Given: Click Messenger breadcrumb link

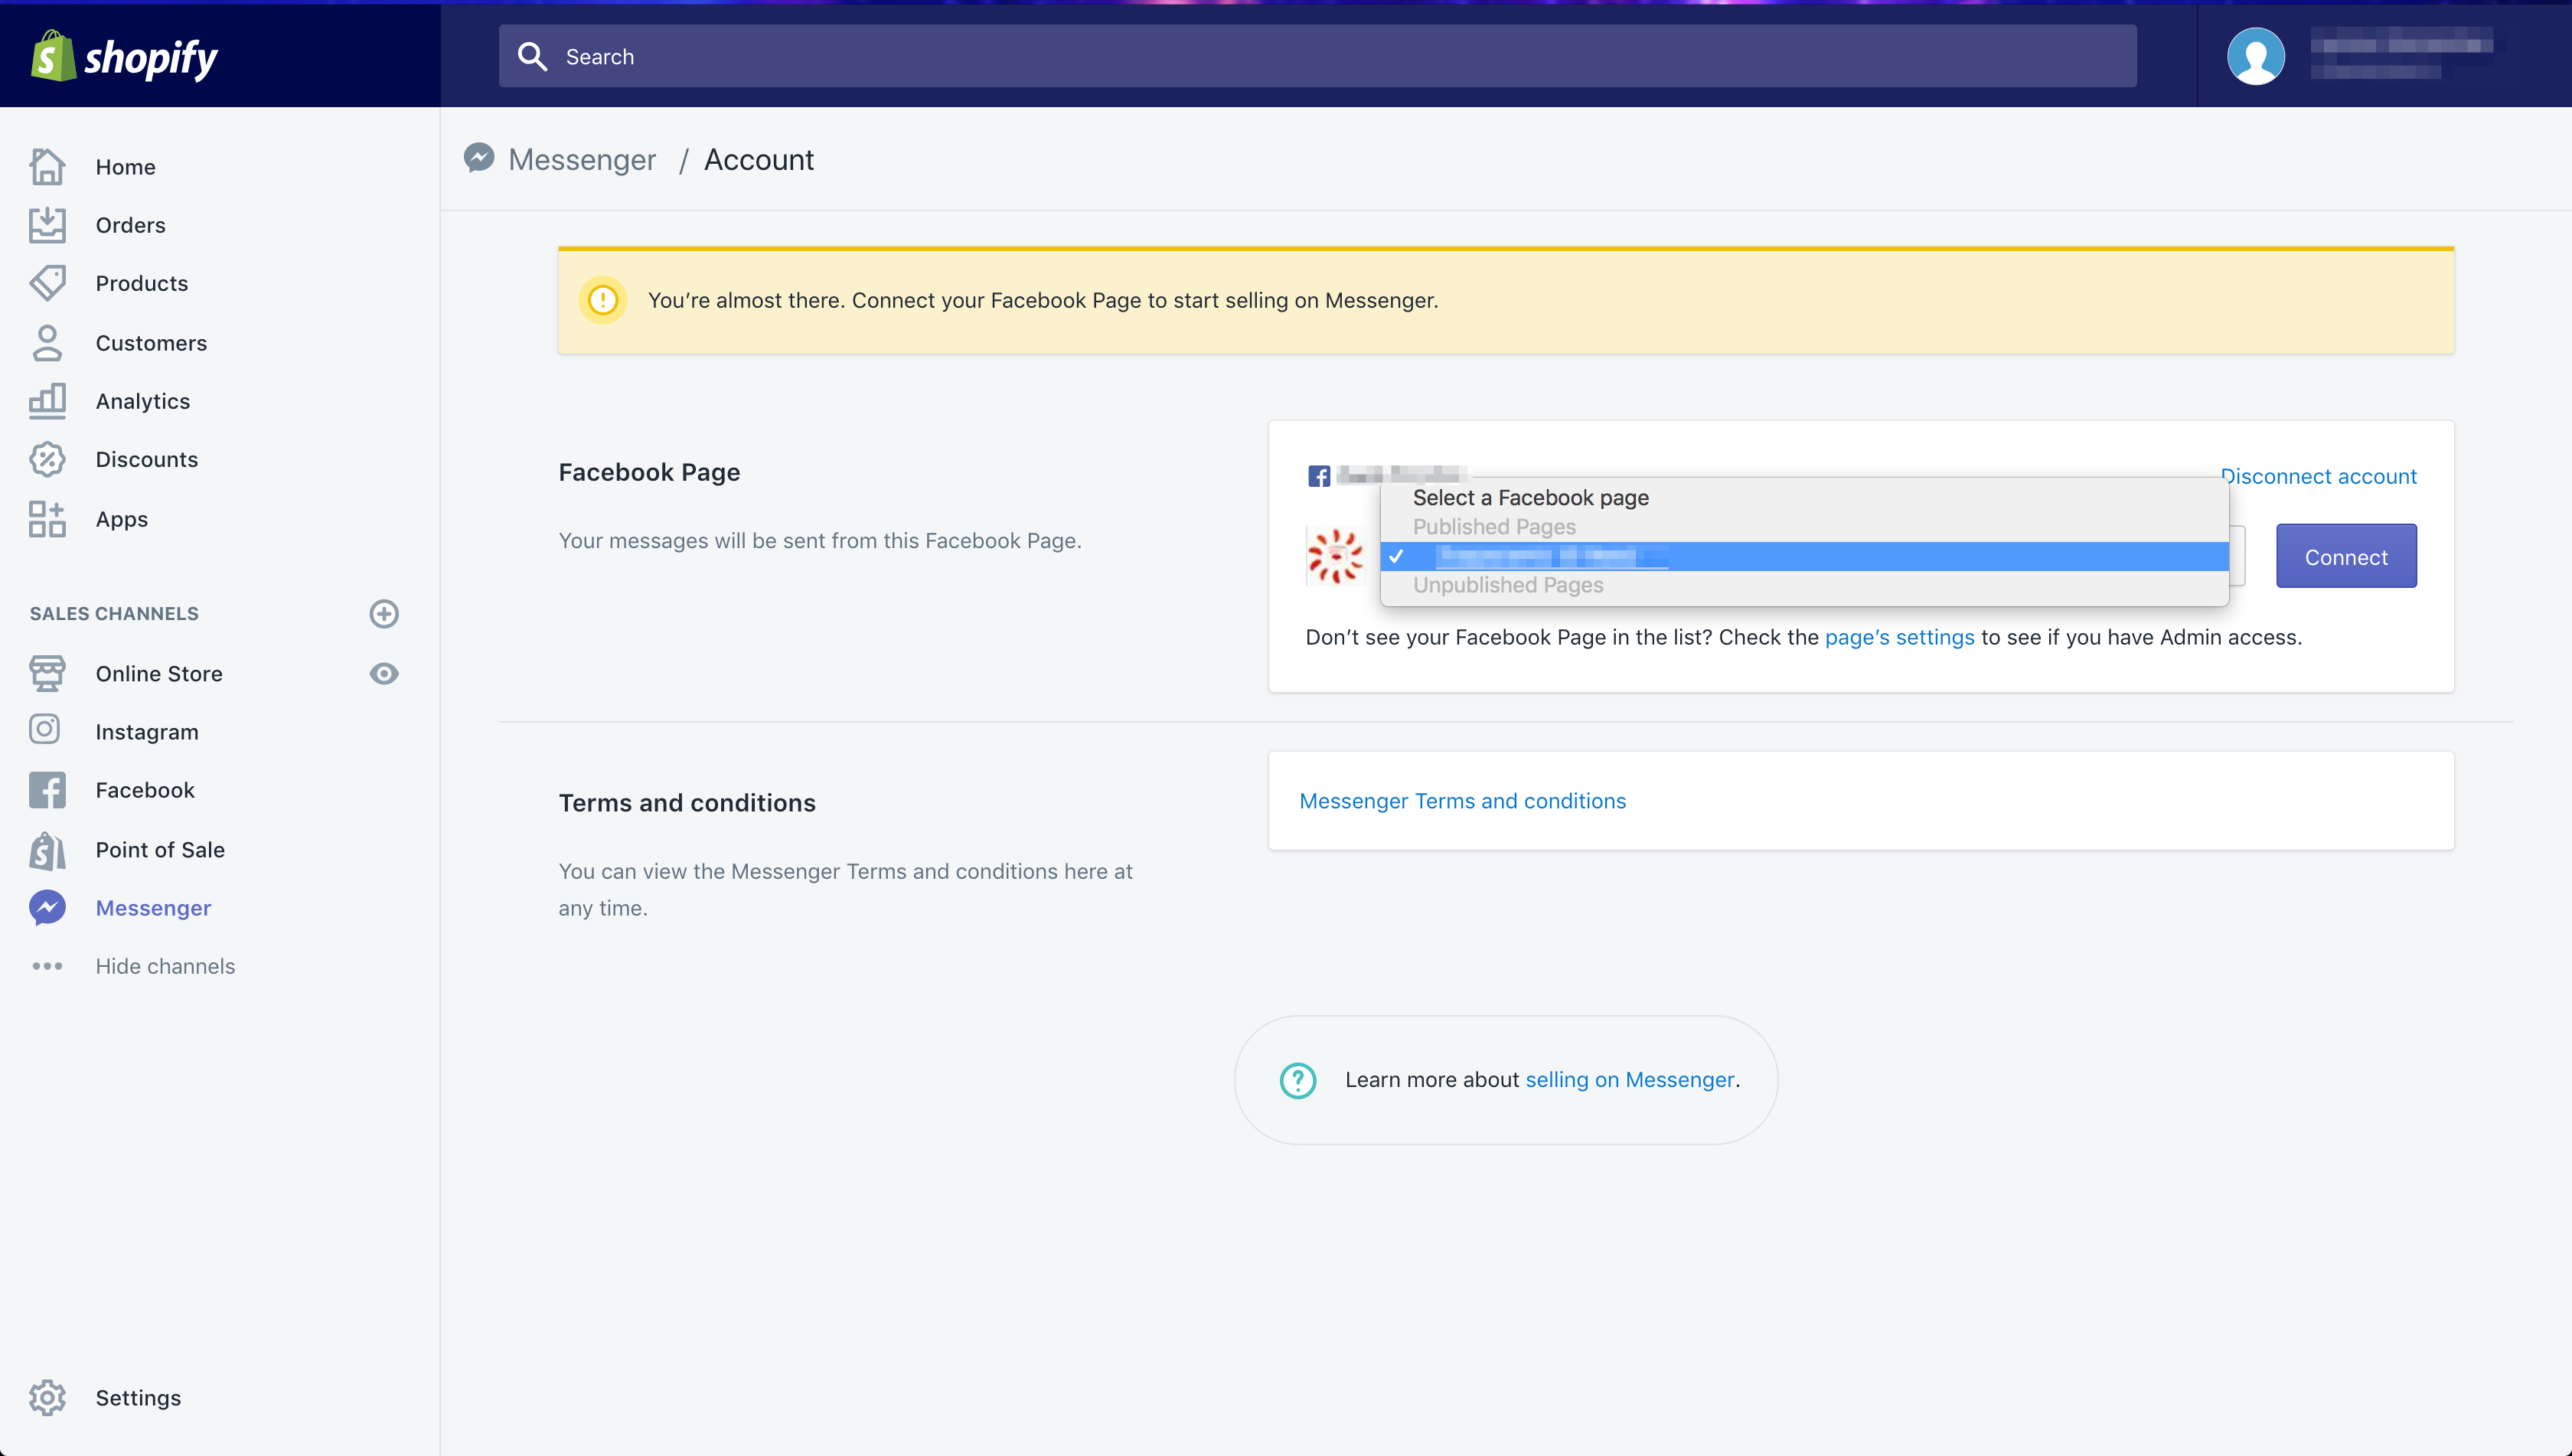Looking at the screenshot, I should point(582,159).
